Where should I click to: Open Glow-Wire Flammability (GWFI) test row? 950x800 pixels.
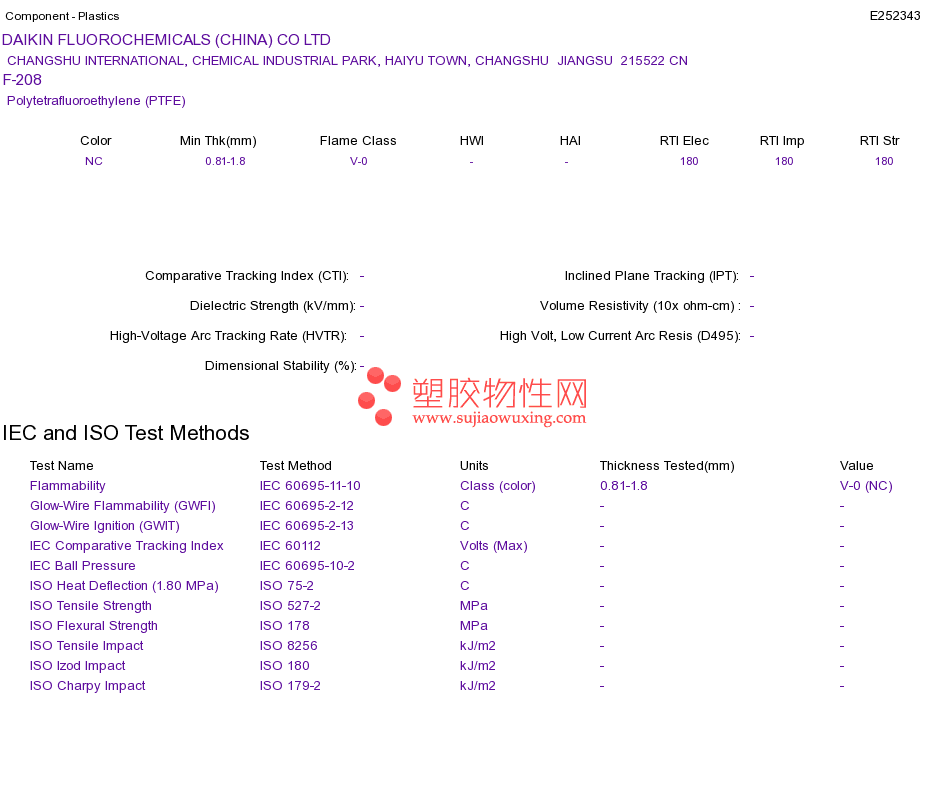click(123, 505)
